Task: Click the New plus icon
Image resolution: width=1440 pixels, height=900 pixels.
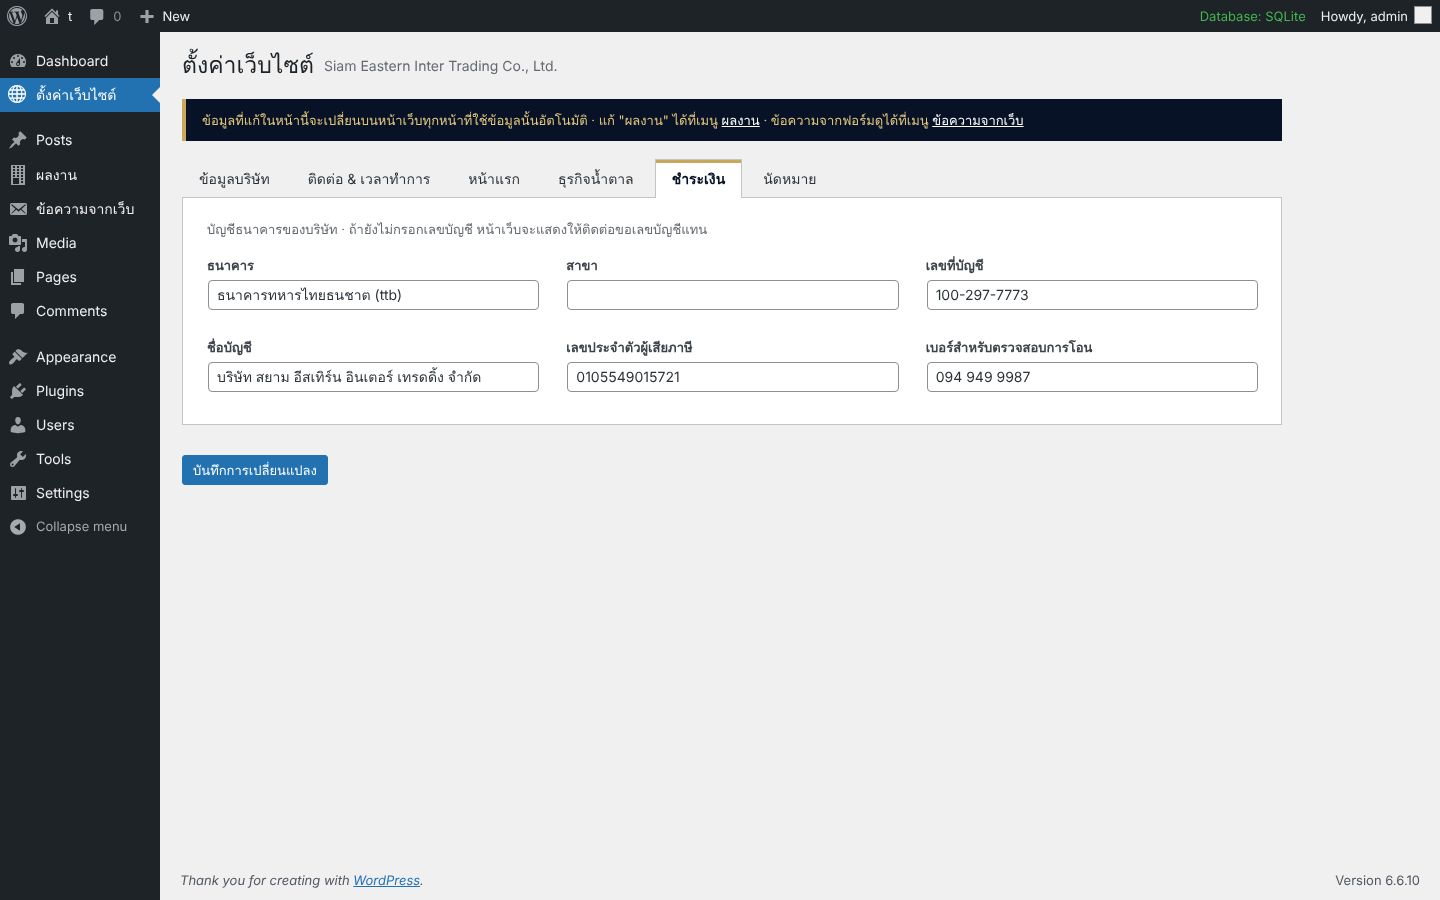Action: pyautogui.click(x=147, y=16)
